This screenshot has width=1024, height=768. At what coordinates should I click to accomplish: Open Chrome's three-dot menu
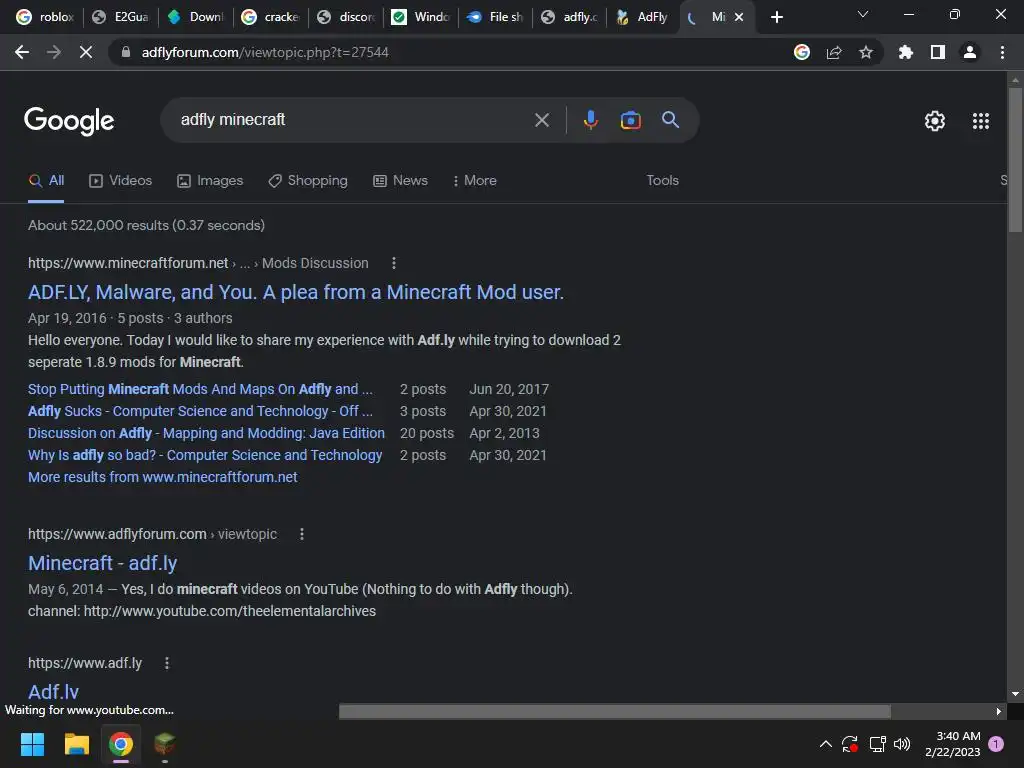[1002, 52]
